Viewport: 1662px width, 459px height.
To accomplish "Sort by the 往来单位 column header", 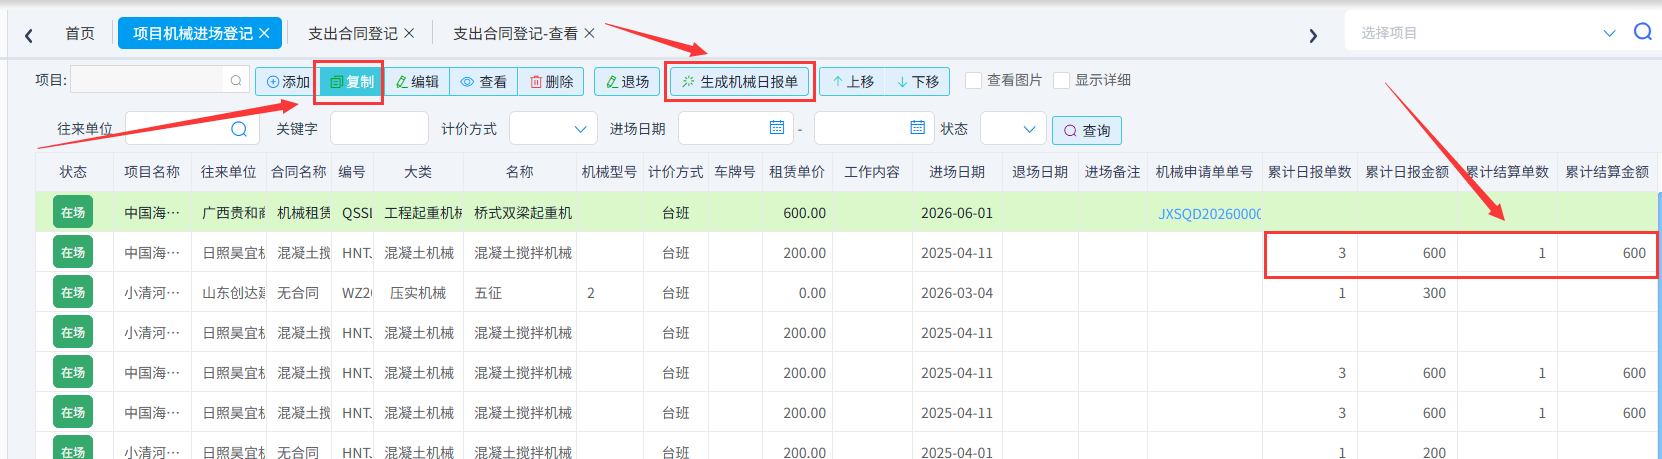I will 229,172.
